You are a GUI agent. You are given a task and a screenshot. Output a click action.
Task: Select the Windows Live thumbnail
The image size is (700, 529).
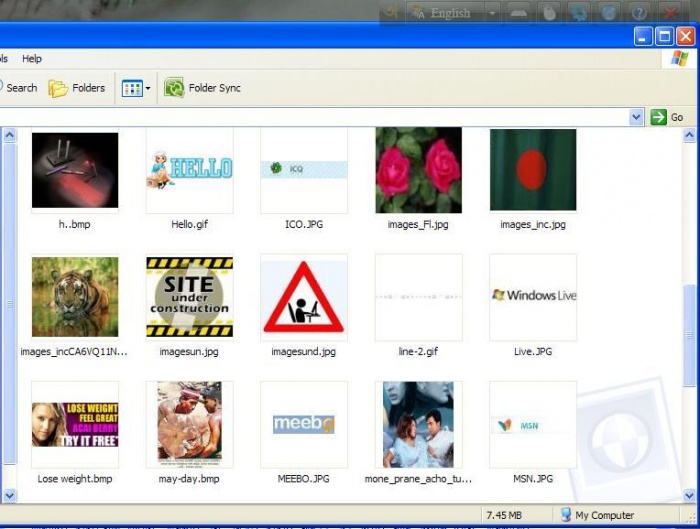click(x=533, y=297)
